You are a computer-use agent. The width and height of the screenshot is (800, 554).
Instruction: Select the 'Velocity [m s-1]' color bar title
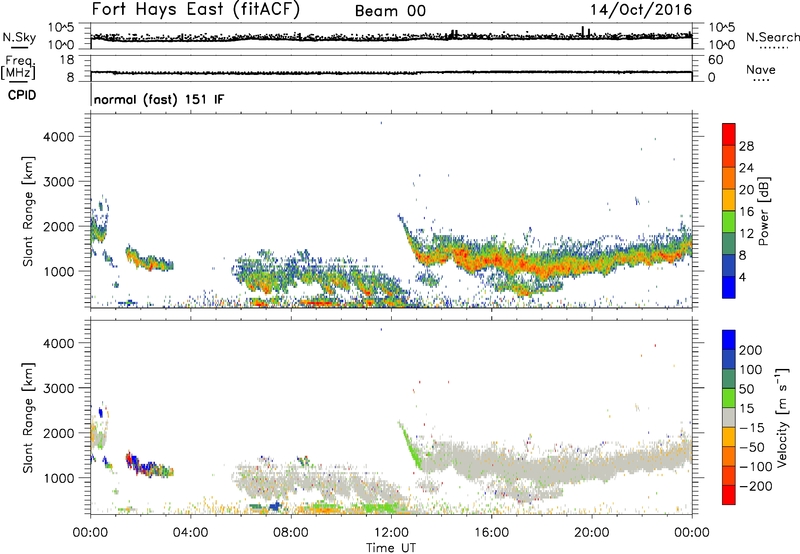click(x=783, y=417)
